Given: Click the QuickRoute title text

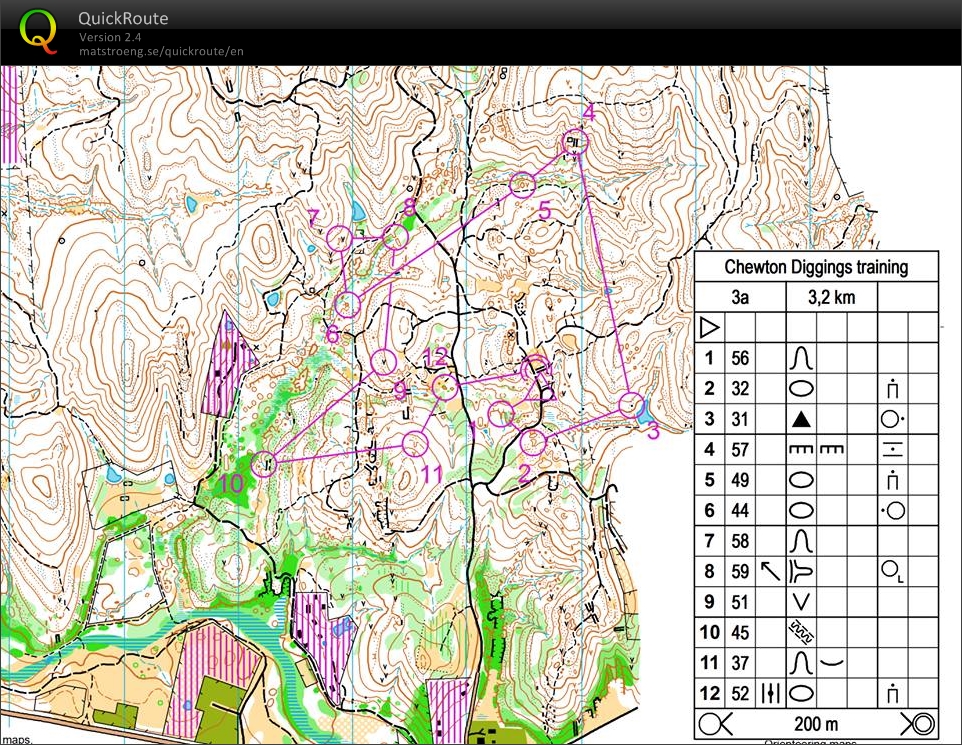Looking at the screenshot, I should click(123, 18).
